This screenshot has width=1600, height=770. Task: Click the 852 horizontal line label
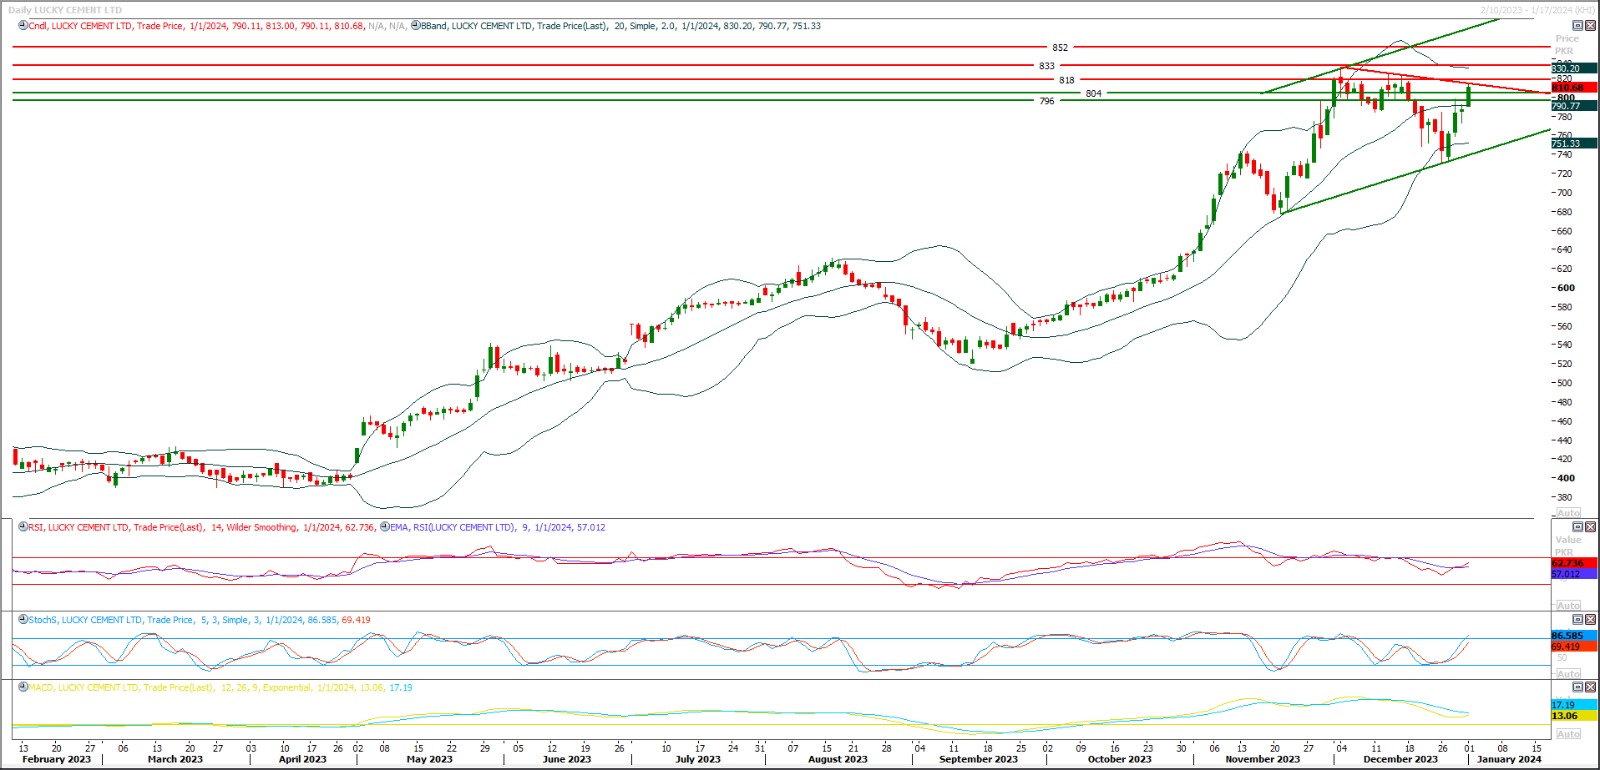1060,47
